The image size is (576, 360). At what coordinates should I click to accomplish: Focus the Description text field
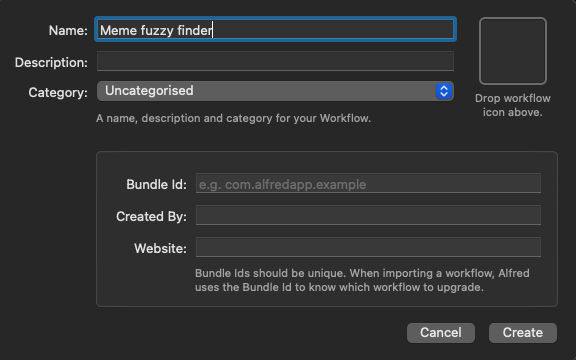275,61
